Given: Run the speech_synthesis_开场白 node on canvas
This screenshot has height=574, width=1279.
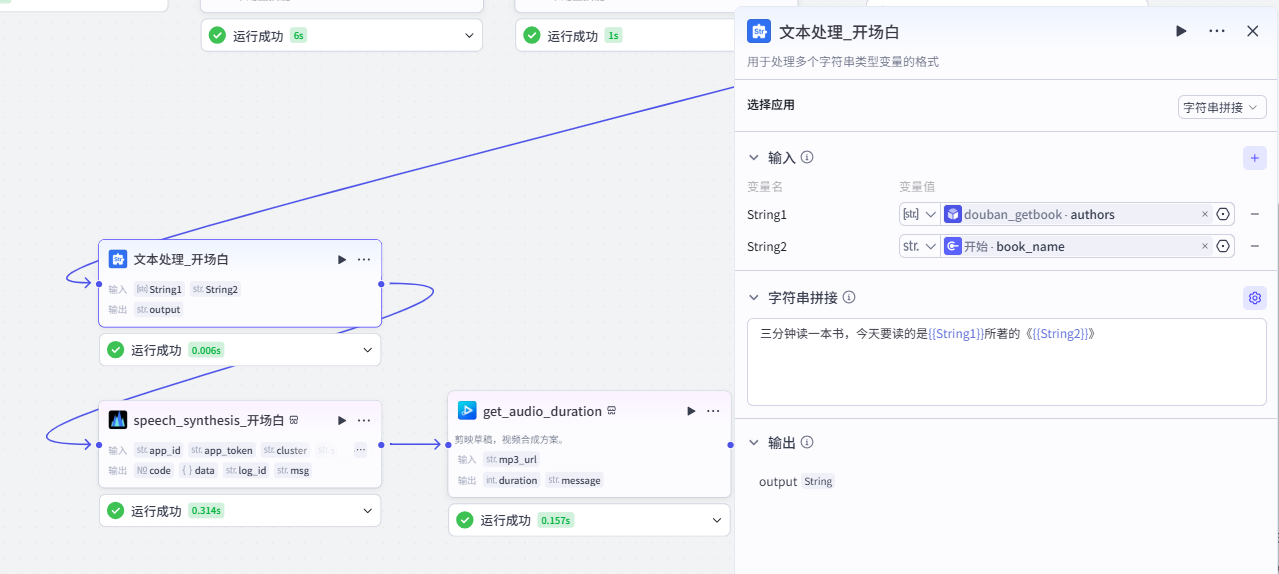Looking at the screenshot, I should click(342, 421).
